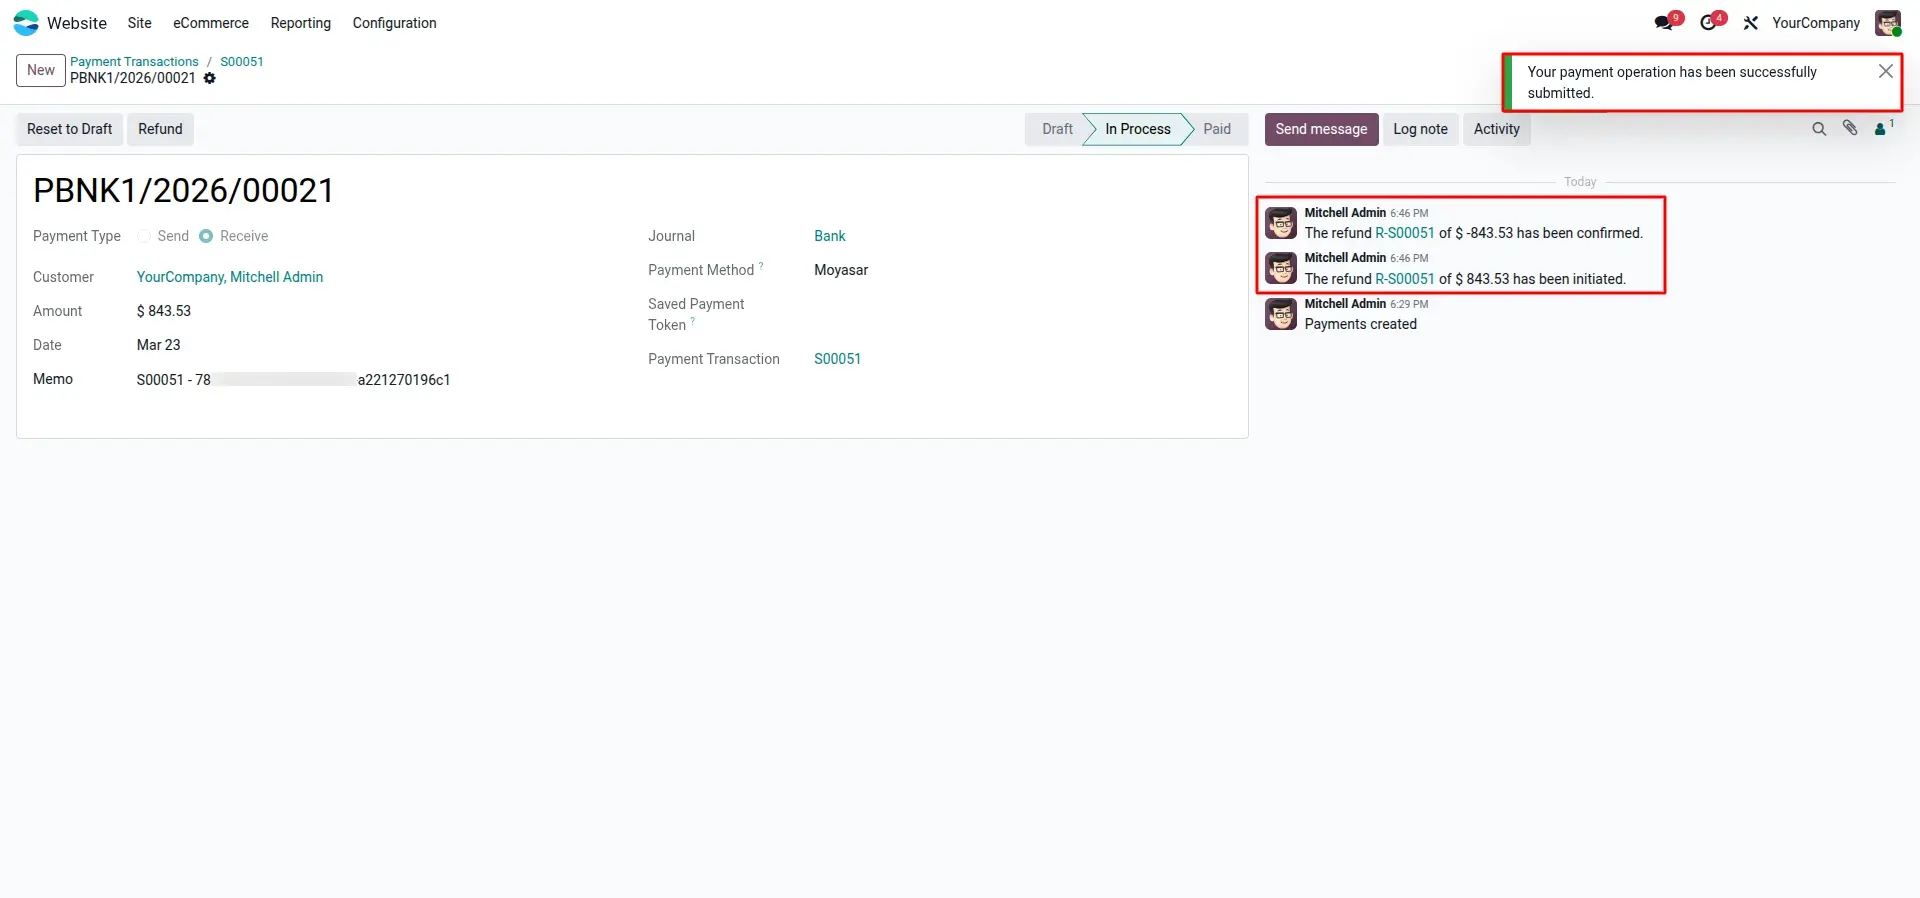Open Payment Transaction S00051 link

pyautogui.click(x=837, y=359)
